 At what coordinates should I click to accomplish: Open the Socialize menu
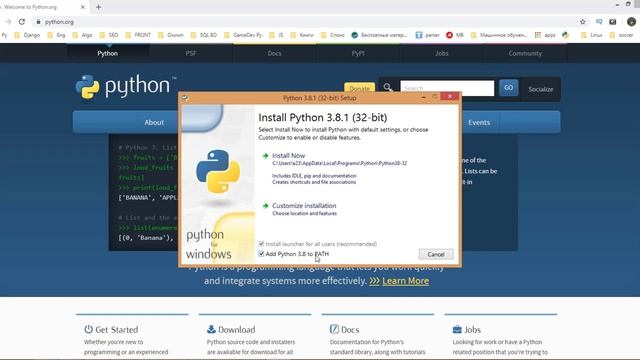540,89
